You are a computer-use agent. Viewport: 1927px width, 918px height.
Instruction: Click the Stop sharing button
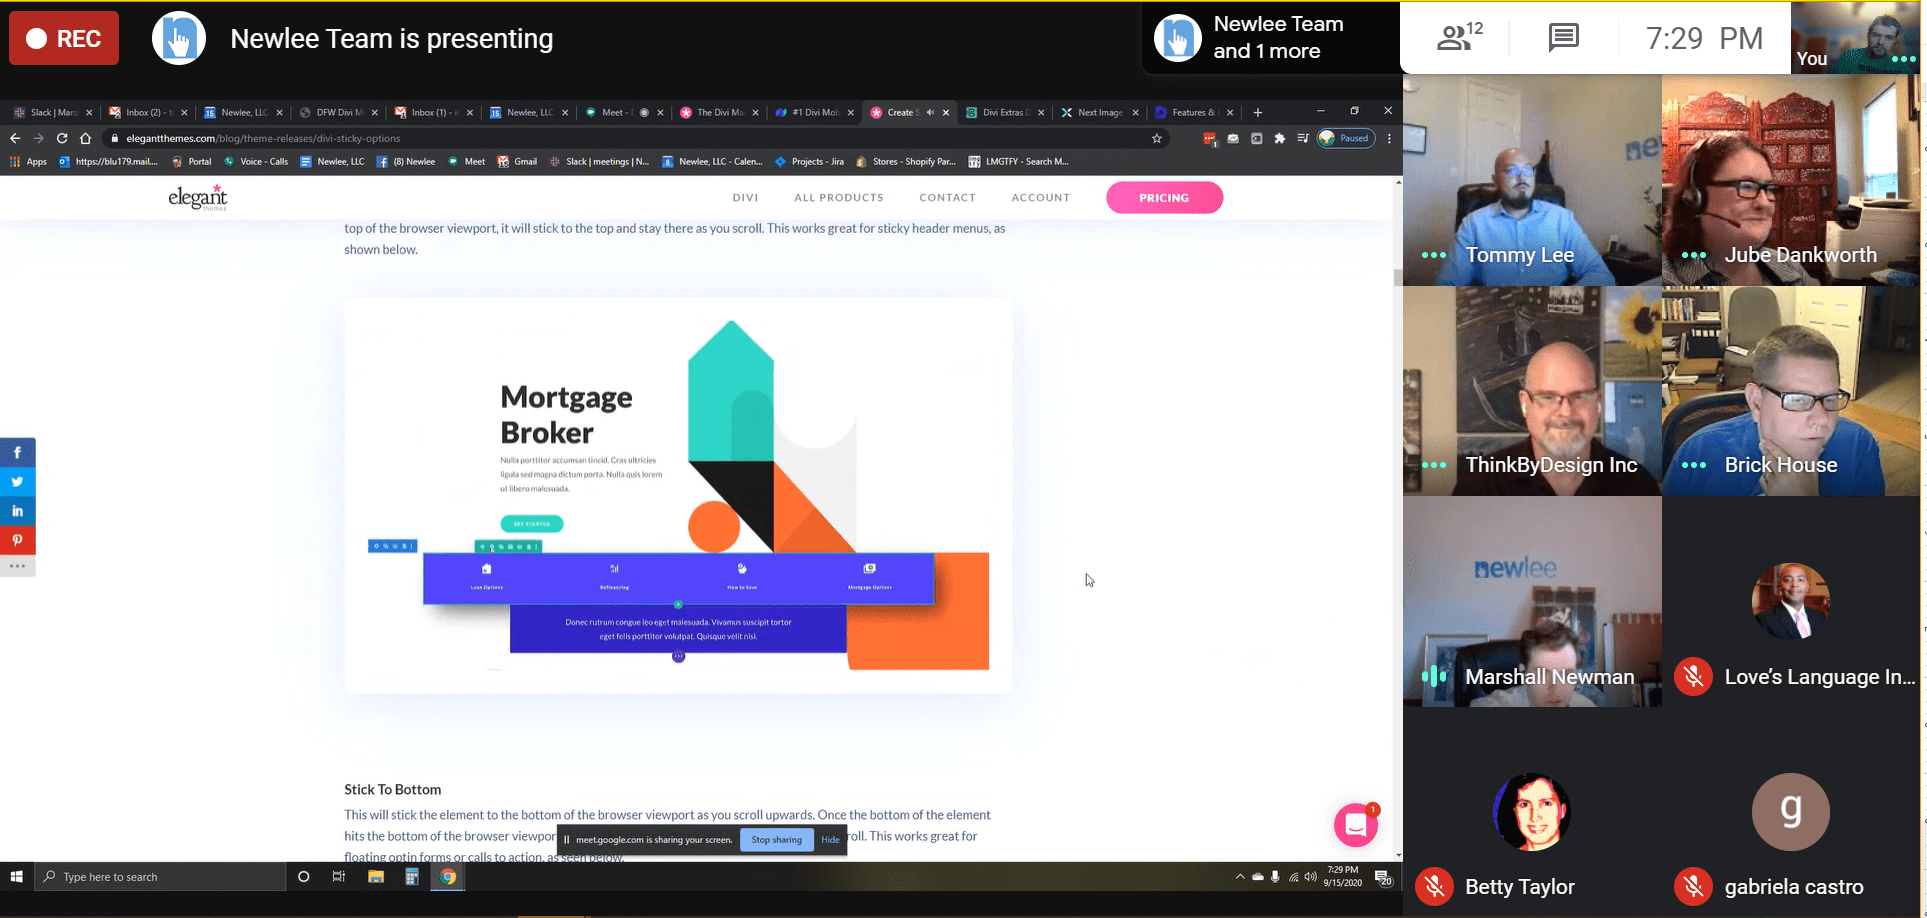click(x=776, y=840)
